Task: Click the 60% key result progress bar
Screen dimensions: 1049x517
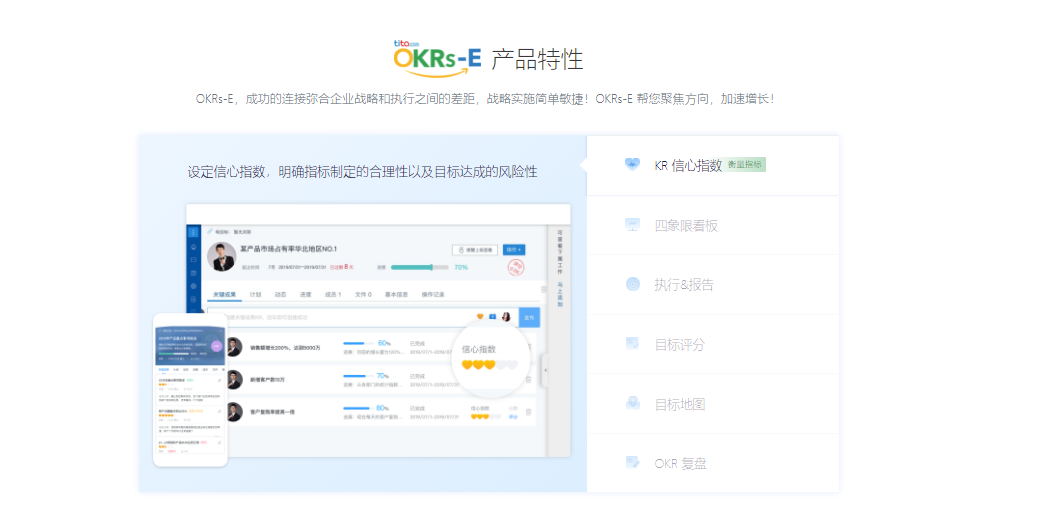Action: coord(359,343)
